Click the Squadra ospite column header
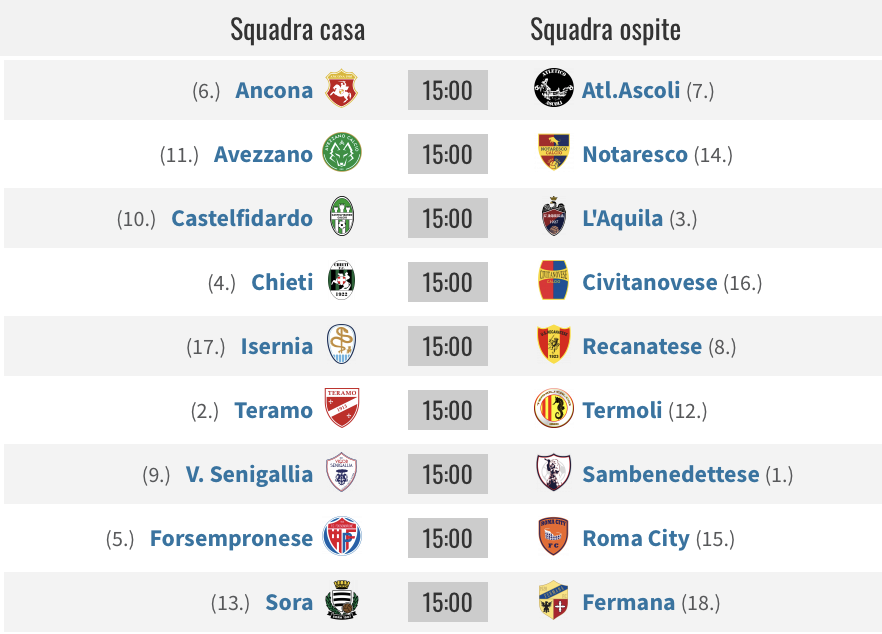Image resolution: width=882 pixels, height=634 pixels. click(605, 30)
